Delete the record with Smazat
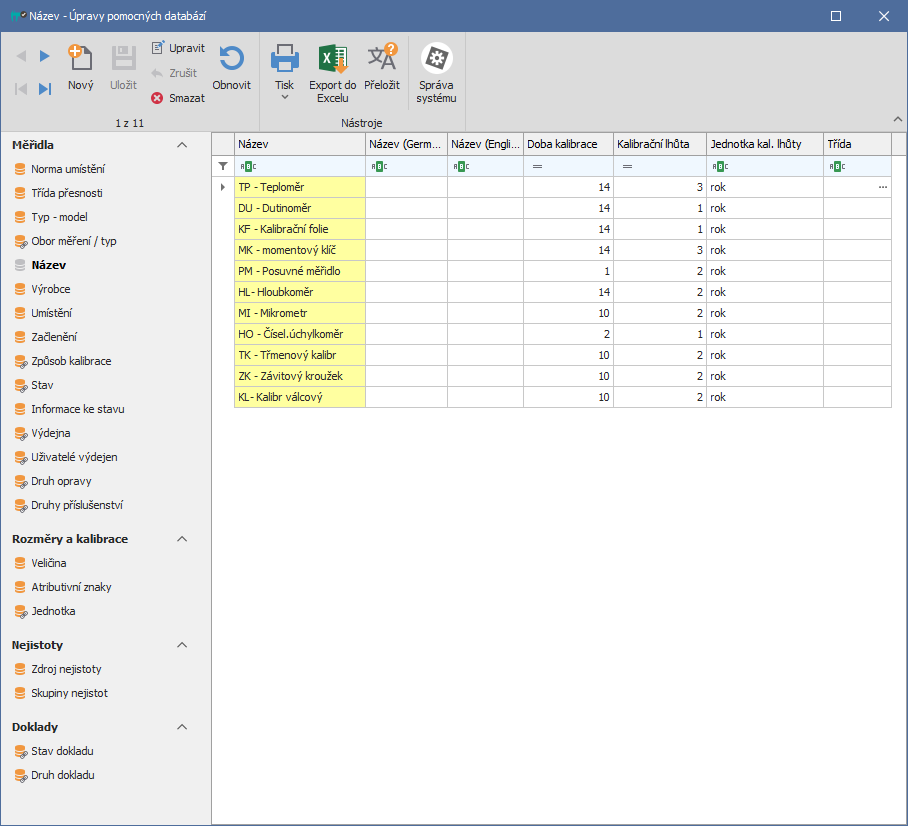The image size is (908, 826). (x=178, y=98)
